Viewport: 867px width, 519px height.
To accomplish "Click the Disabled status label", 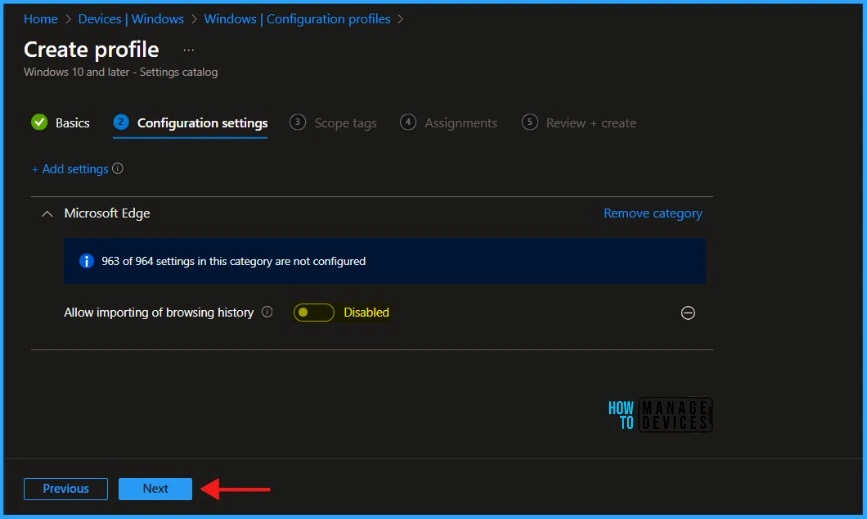I will tap(367, 312).
